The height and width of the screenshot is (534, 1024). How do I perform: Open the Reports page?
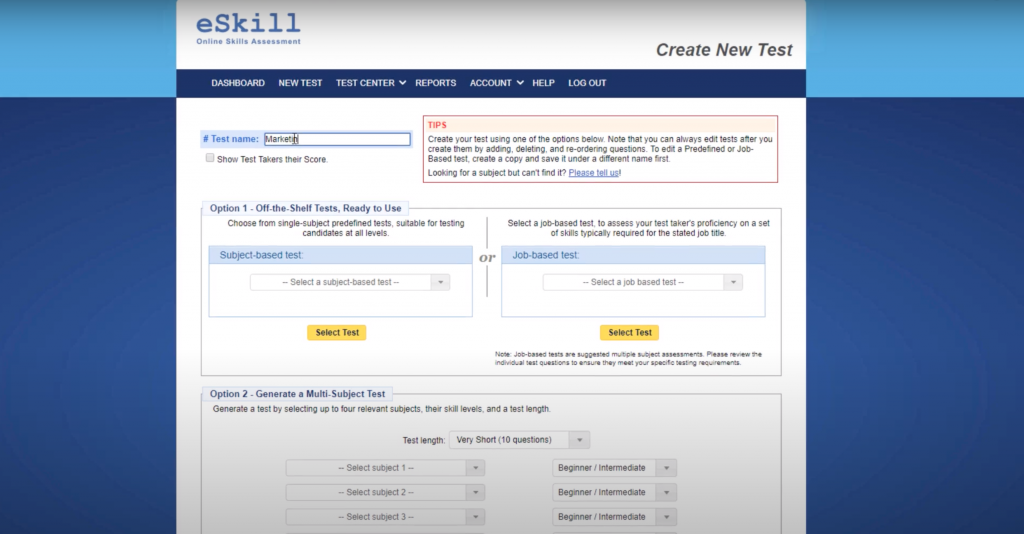[x=436, y=83]
